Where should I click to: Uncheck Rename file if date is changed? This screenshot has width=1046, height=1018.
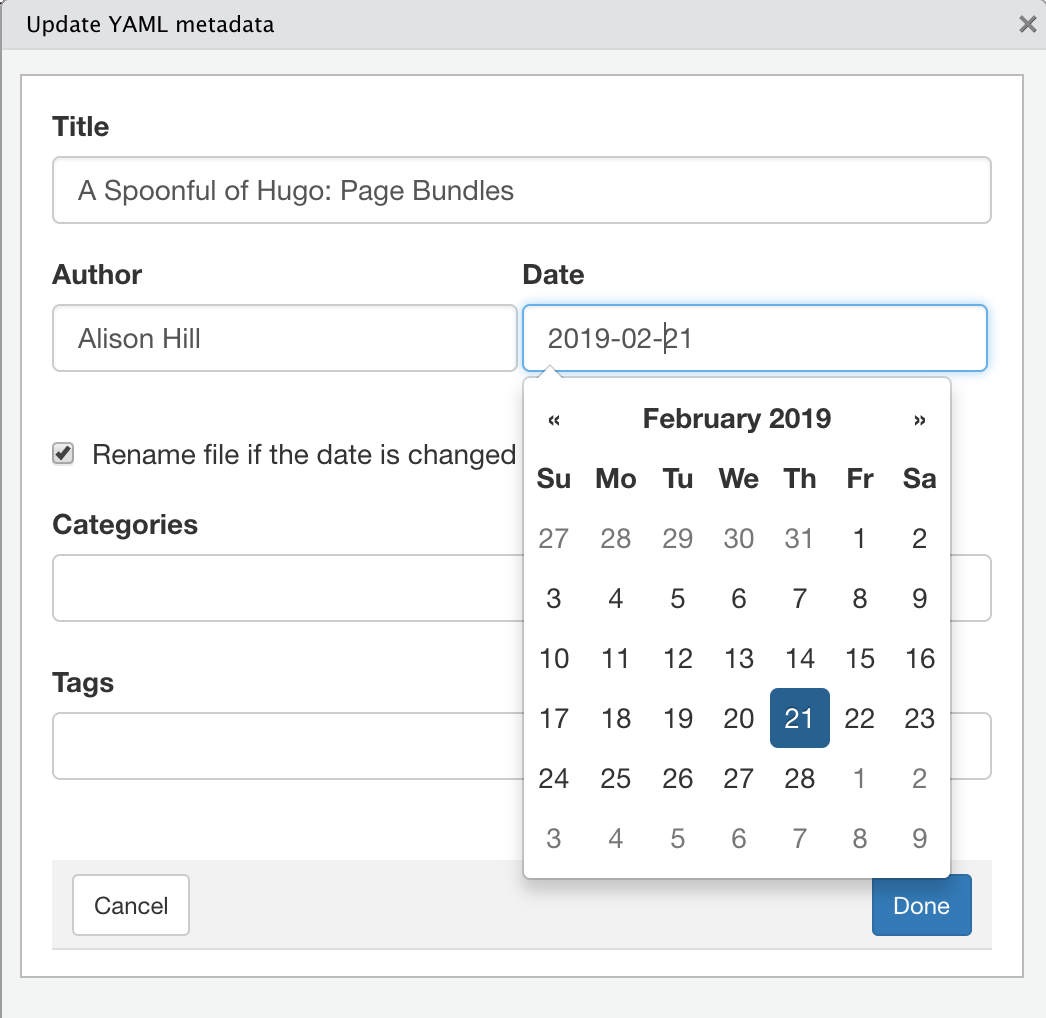tap(63, 454)
